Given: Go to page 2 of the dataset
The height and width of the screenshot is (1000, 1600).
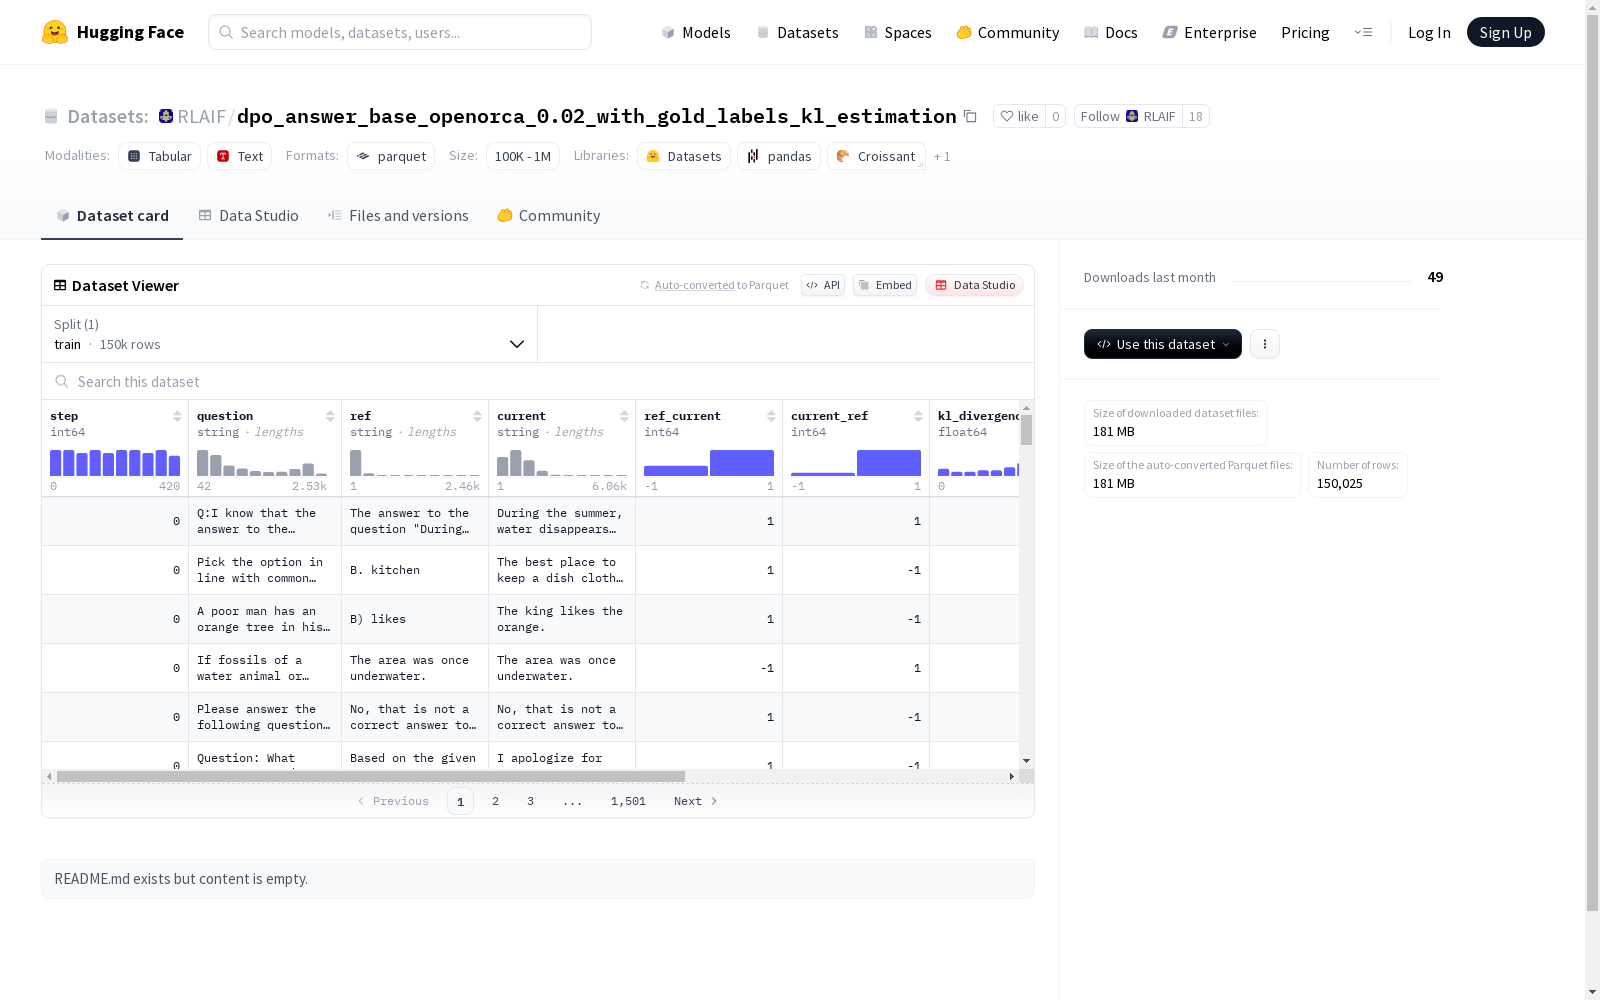Looking at the screenshot, I should [495, 801].
